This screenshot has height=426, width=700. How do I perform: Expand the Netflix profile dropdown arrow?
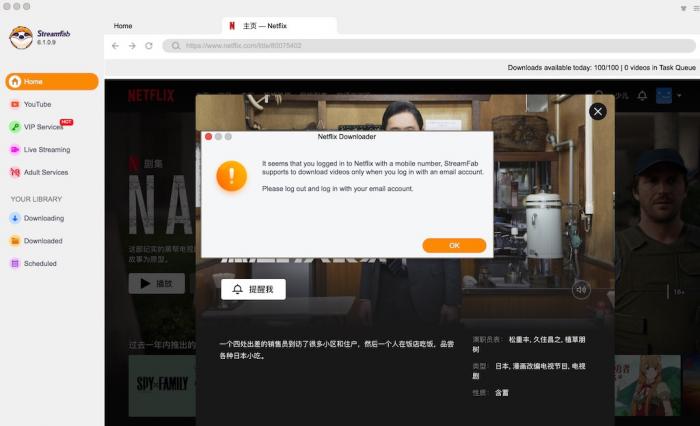(x=679, y=96)
